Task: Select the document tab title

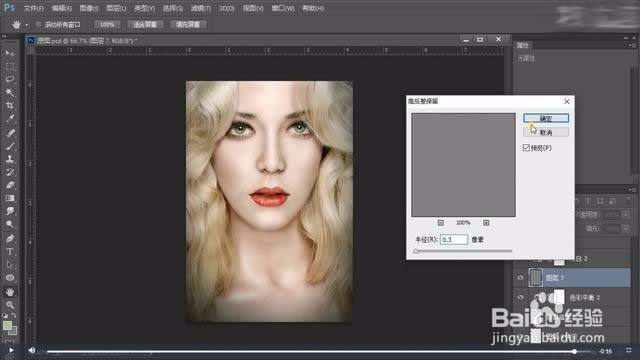Action: [87, 40]
